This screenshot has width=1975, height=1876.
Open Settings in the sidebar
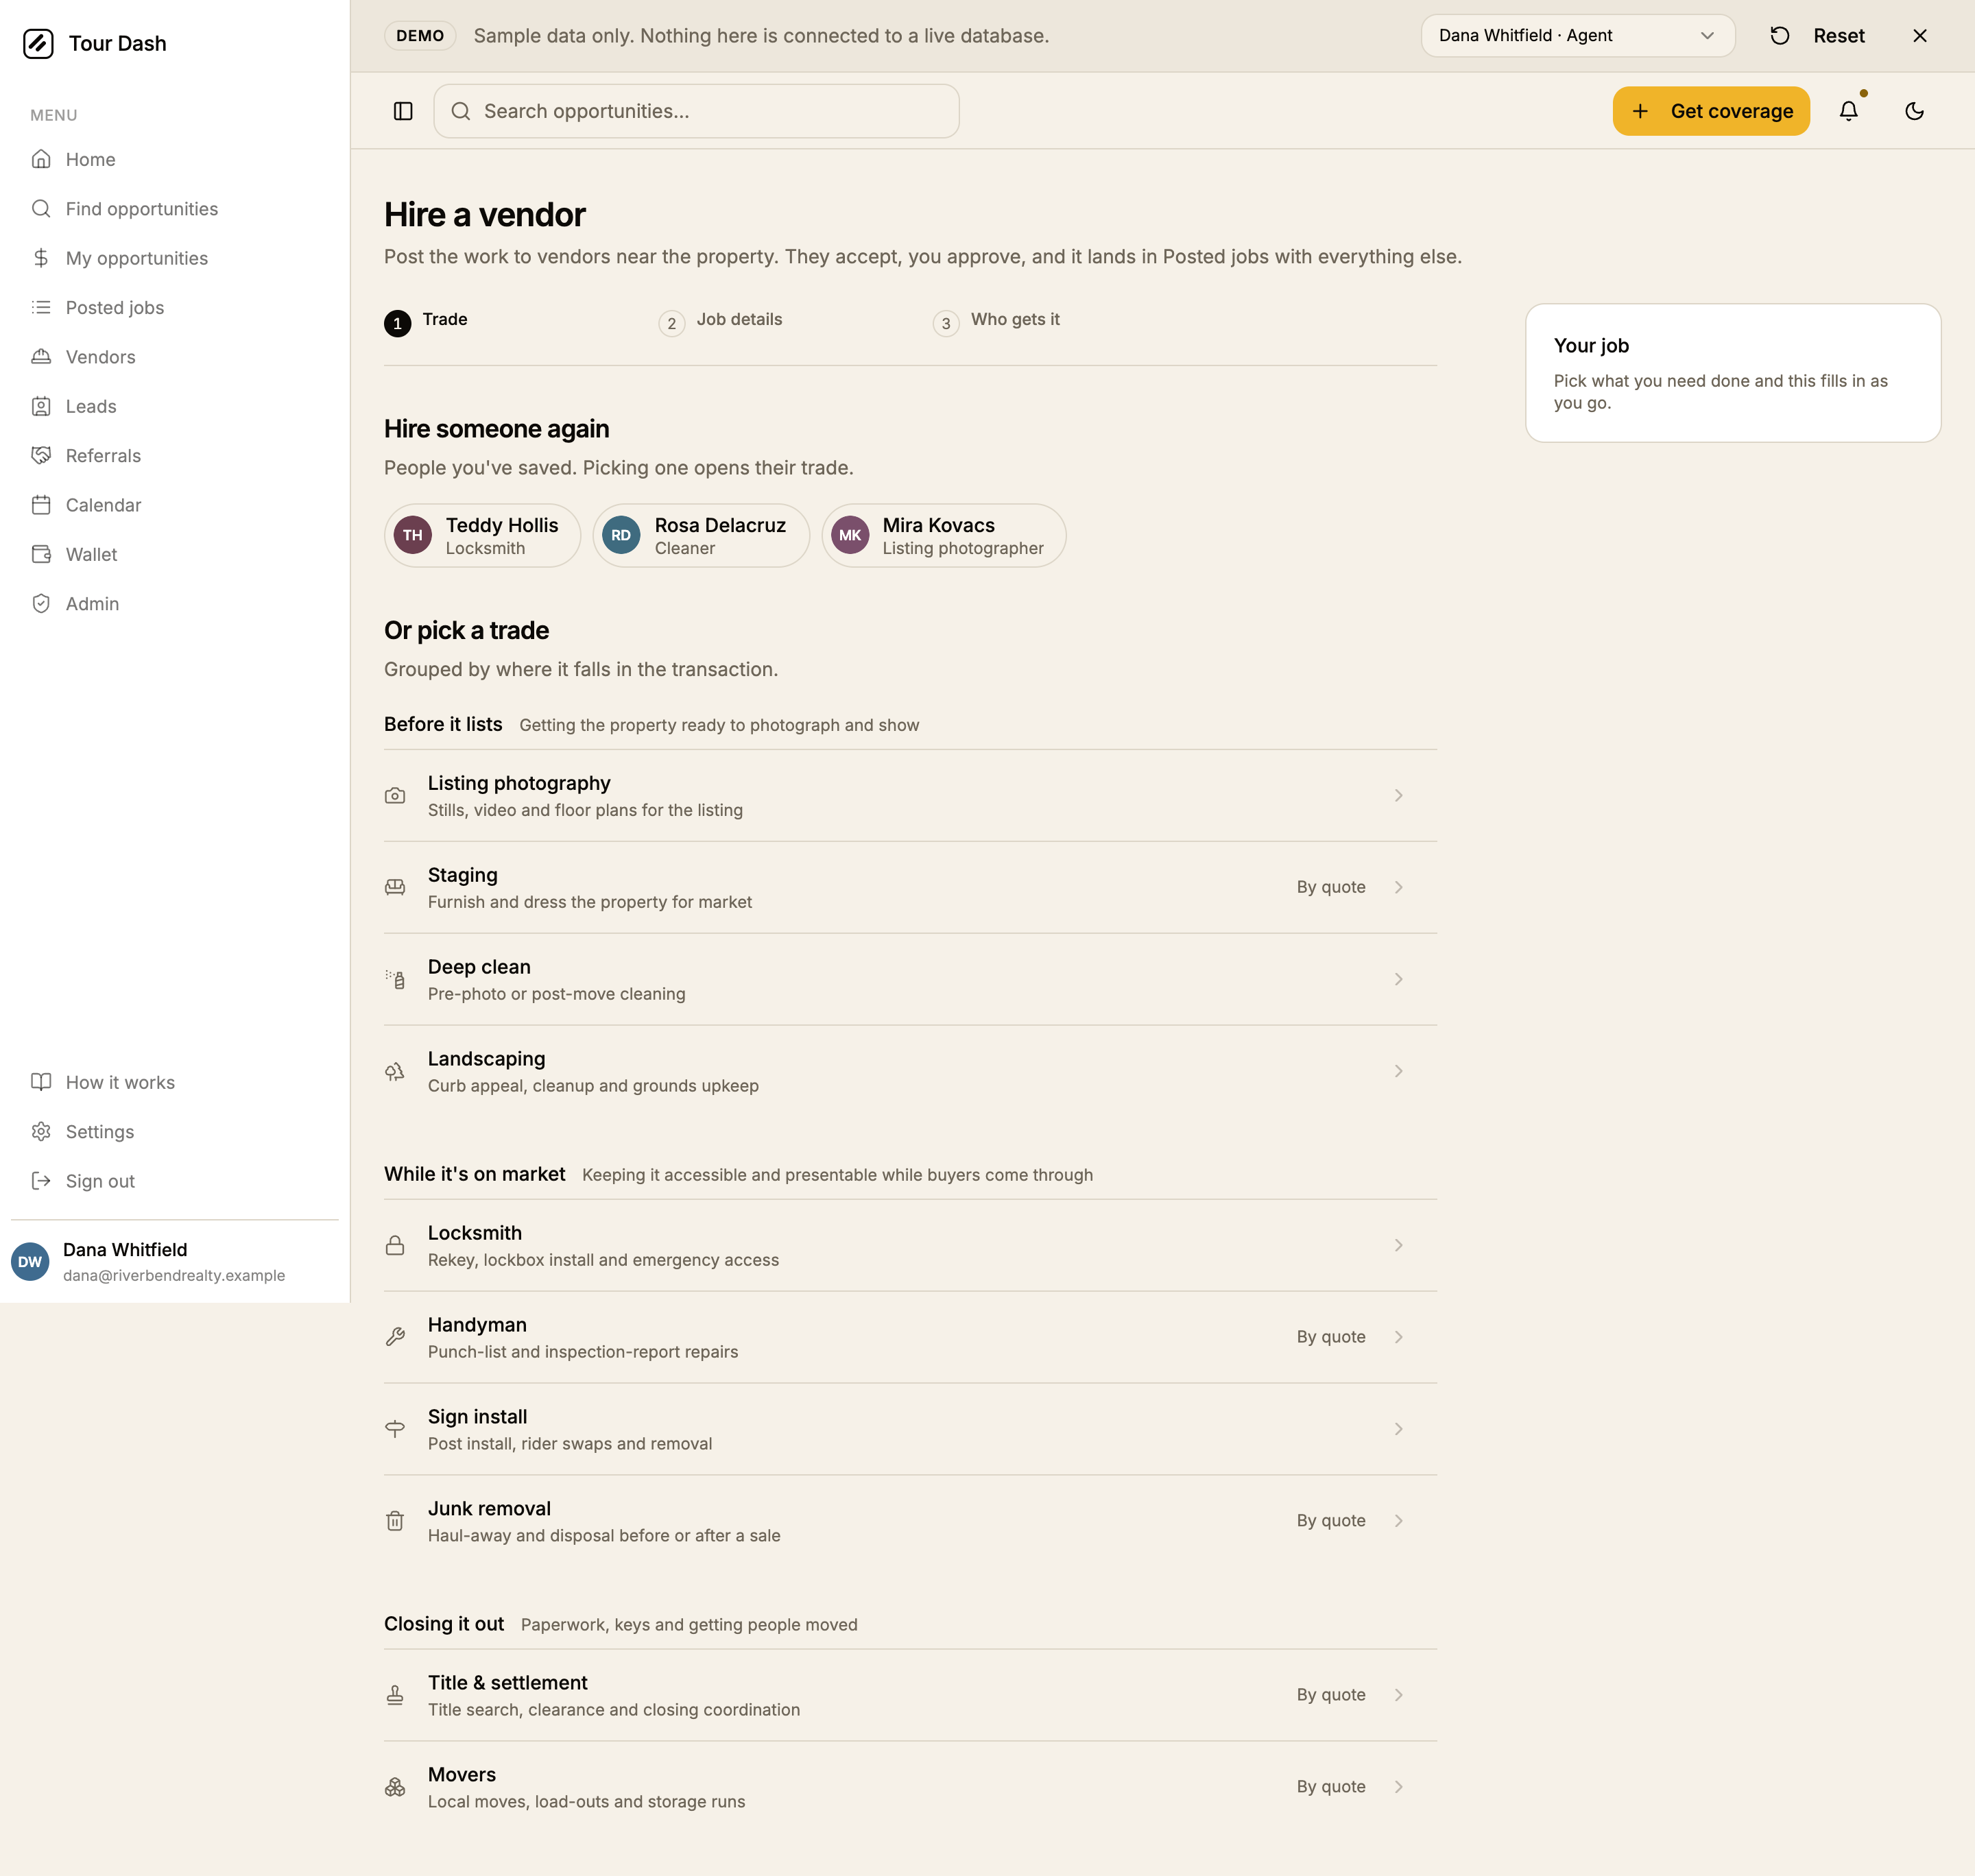point(175,1132)
